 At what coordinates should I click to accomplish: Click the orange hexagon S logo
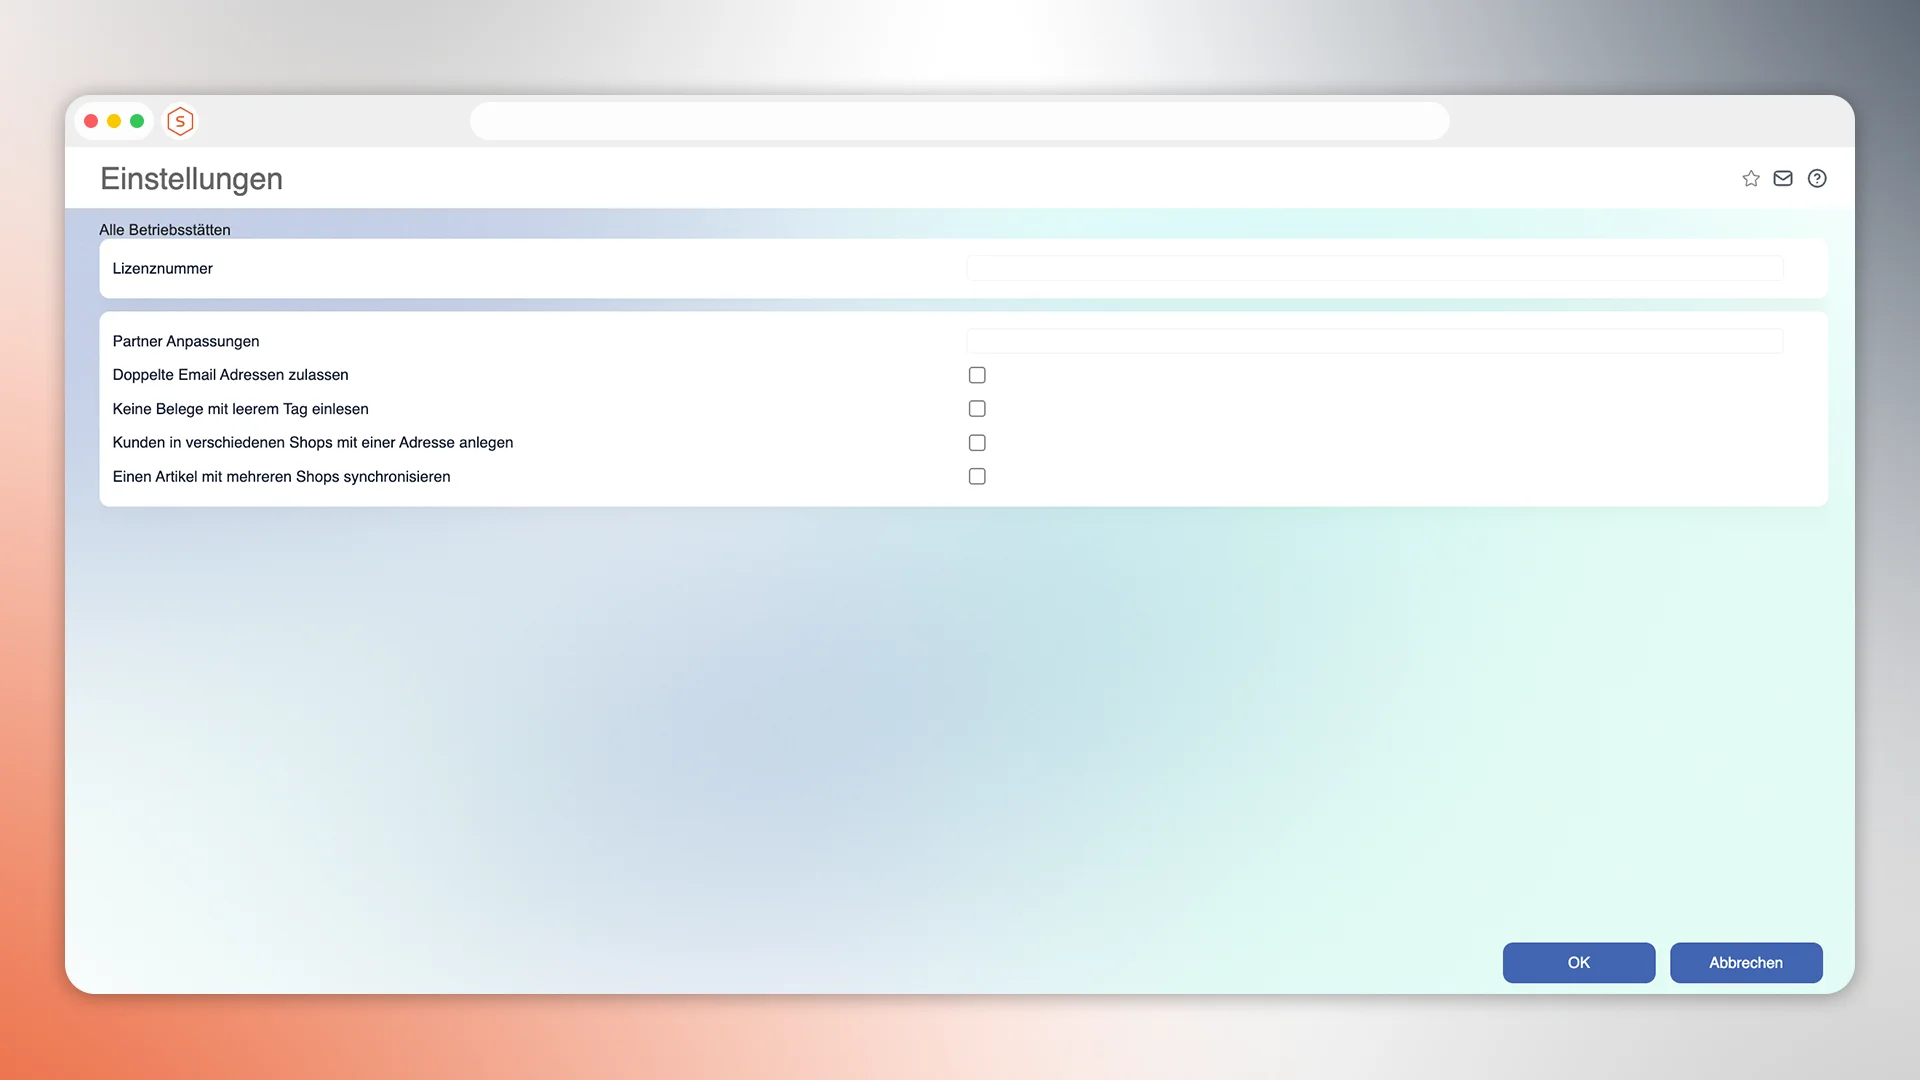coord(180,122)
